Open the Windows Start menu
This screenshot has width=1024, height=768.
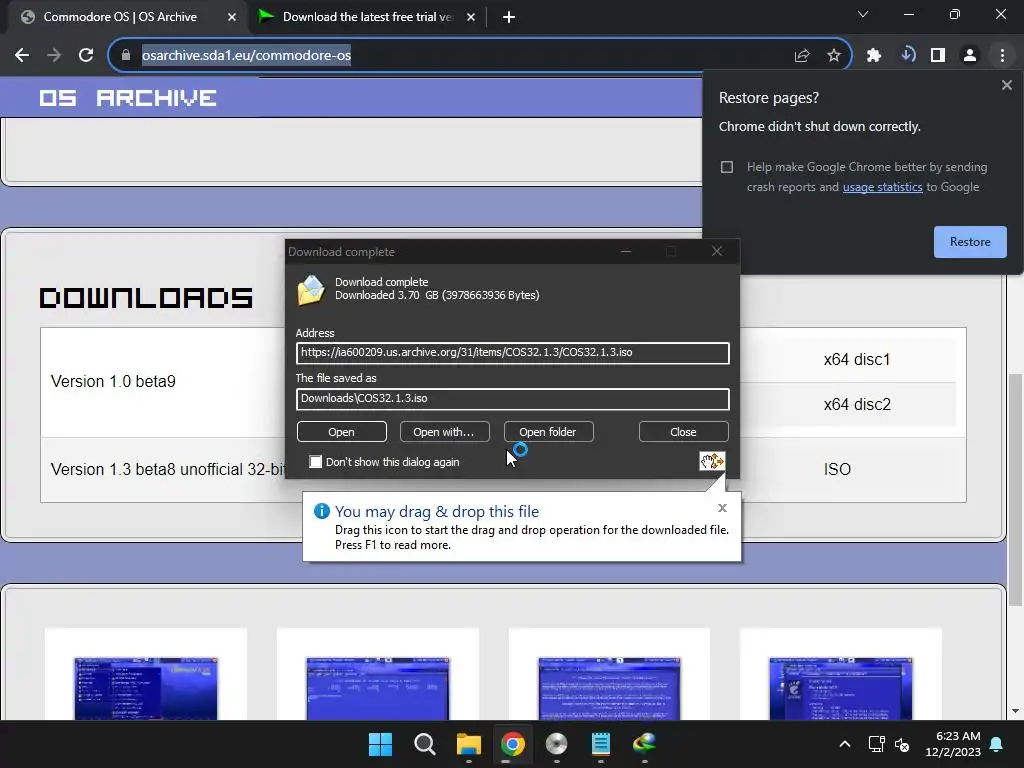click(381, 744)
